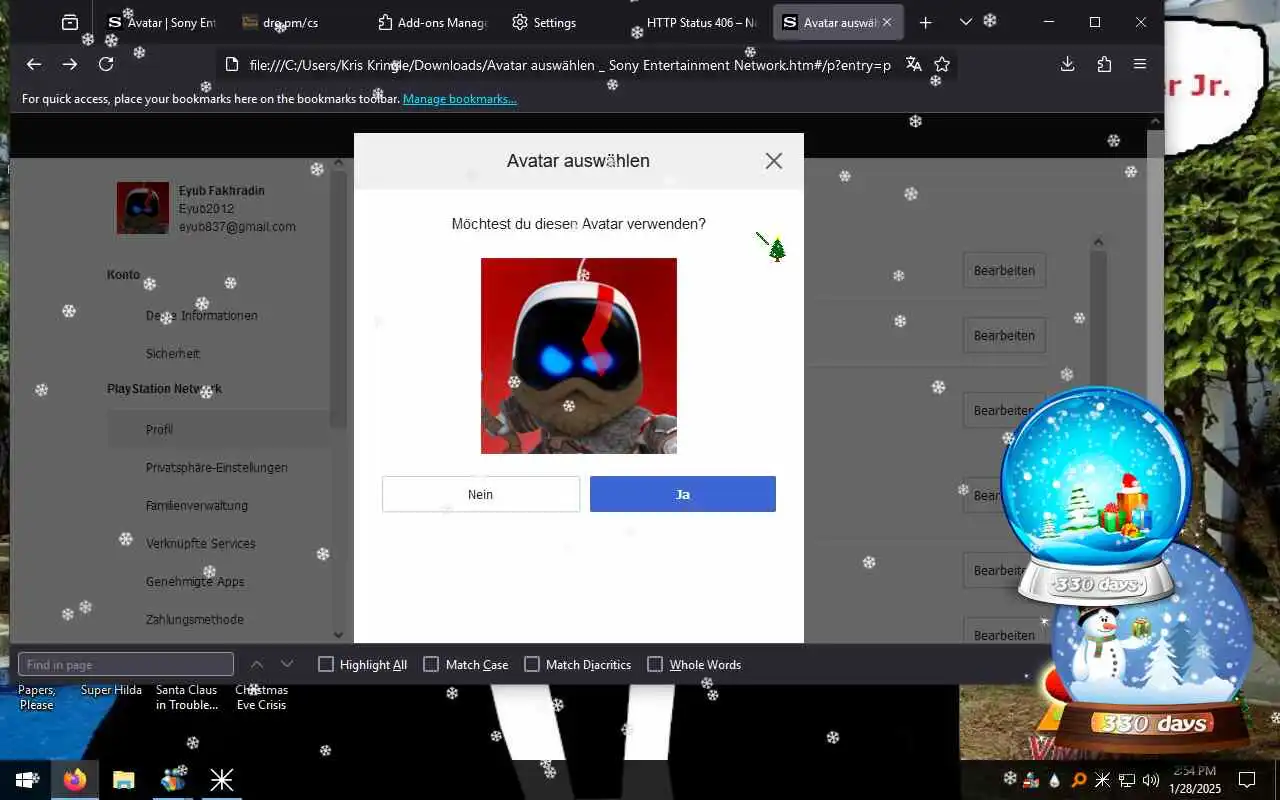The height and width of the screenshot is (800, 1280).
Task: Open the list all tabs dropdown
Action: [x=965, y=22]
